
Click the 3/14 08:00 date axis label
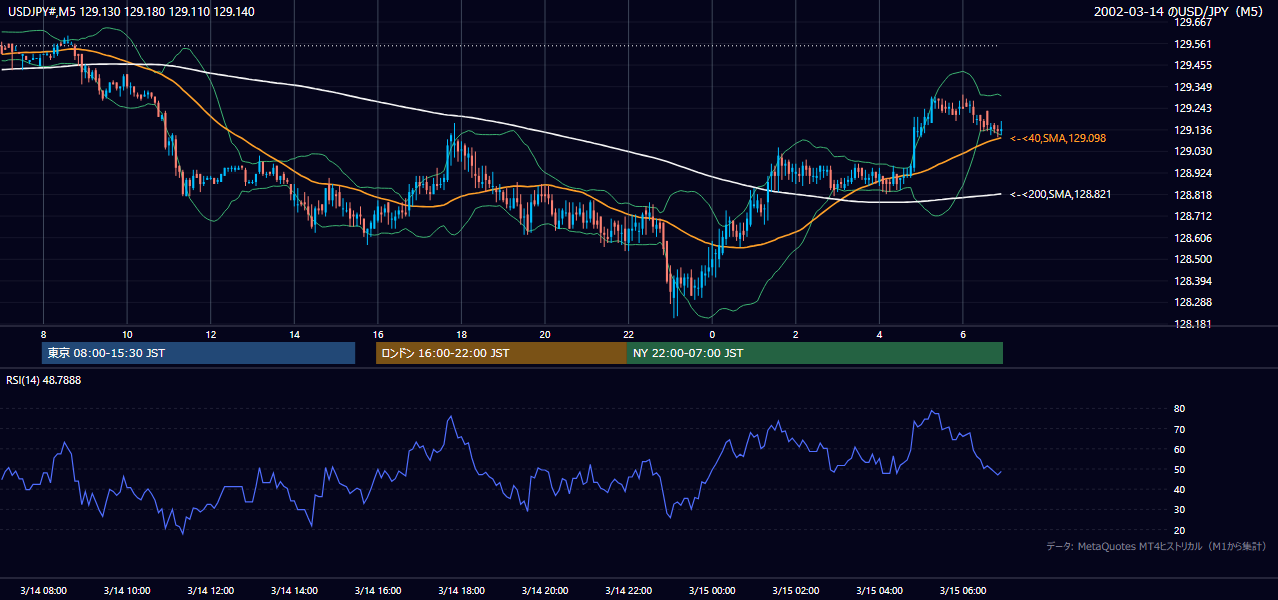tap(43, 591)
